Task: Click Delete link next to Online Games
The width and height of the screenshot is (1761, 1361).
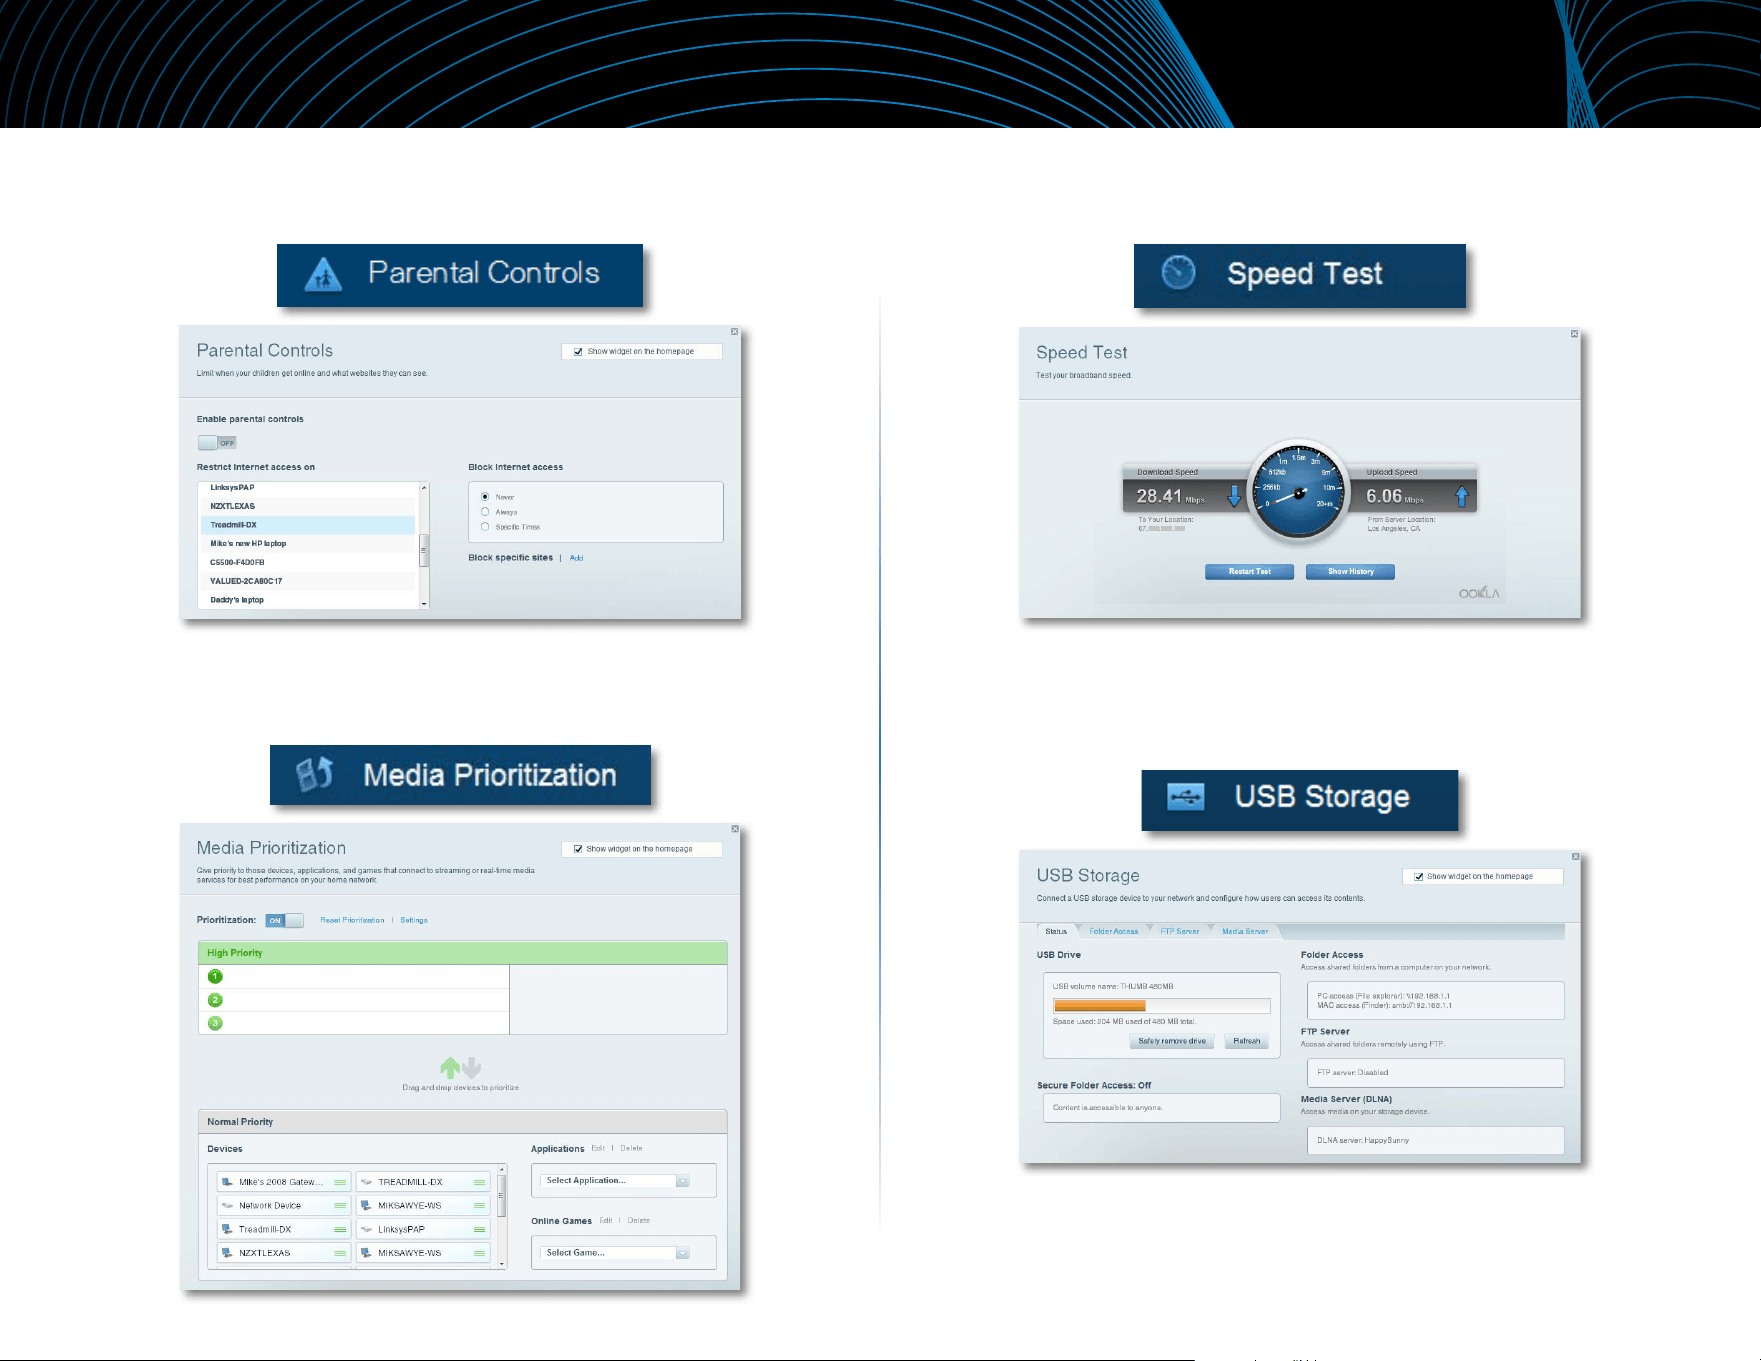Action: (639, 1220)
